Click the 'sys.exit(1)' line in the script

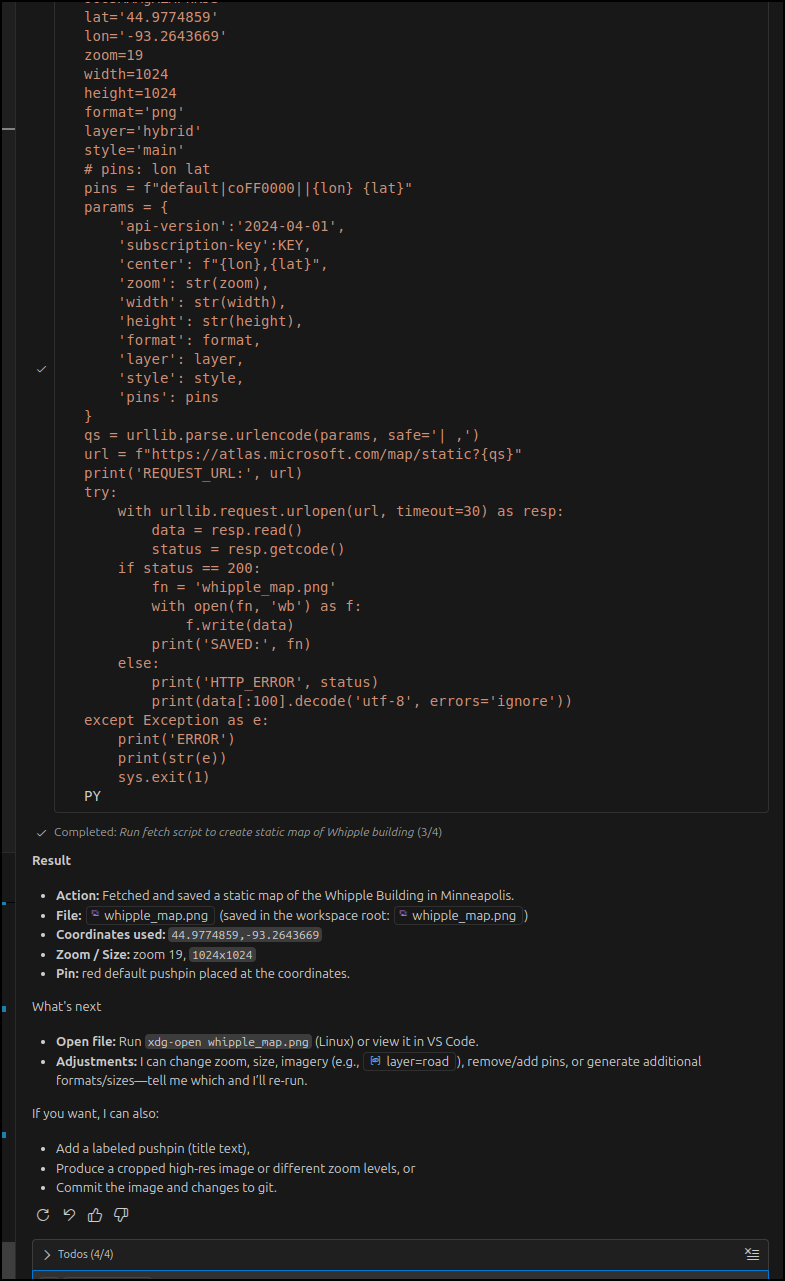163,777
